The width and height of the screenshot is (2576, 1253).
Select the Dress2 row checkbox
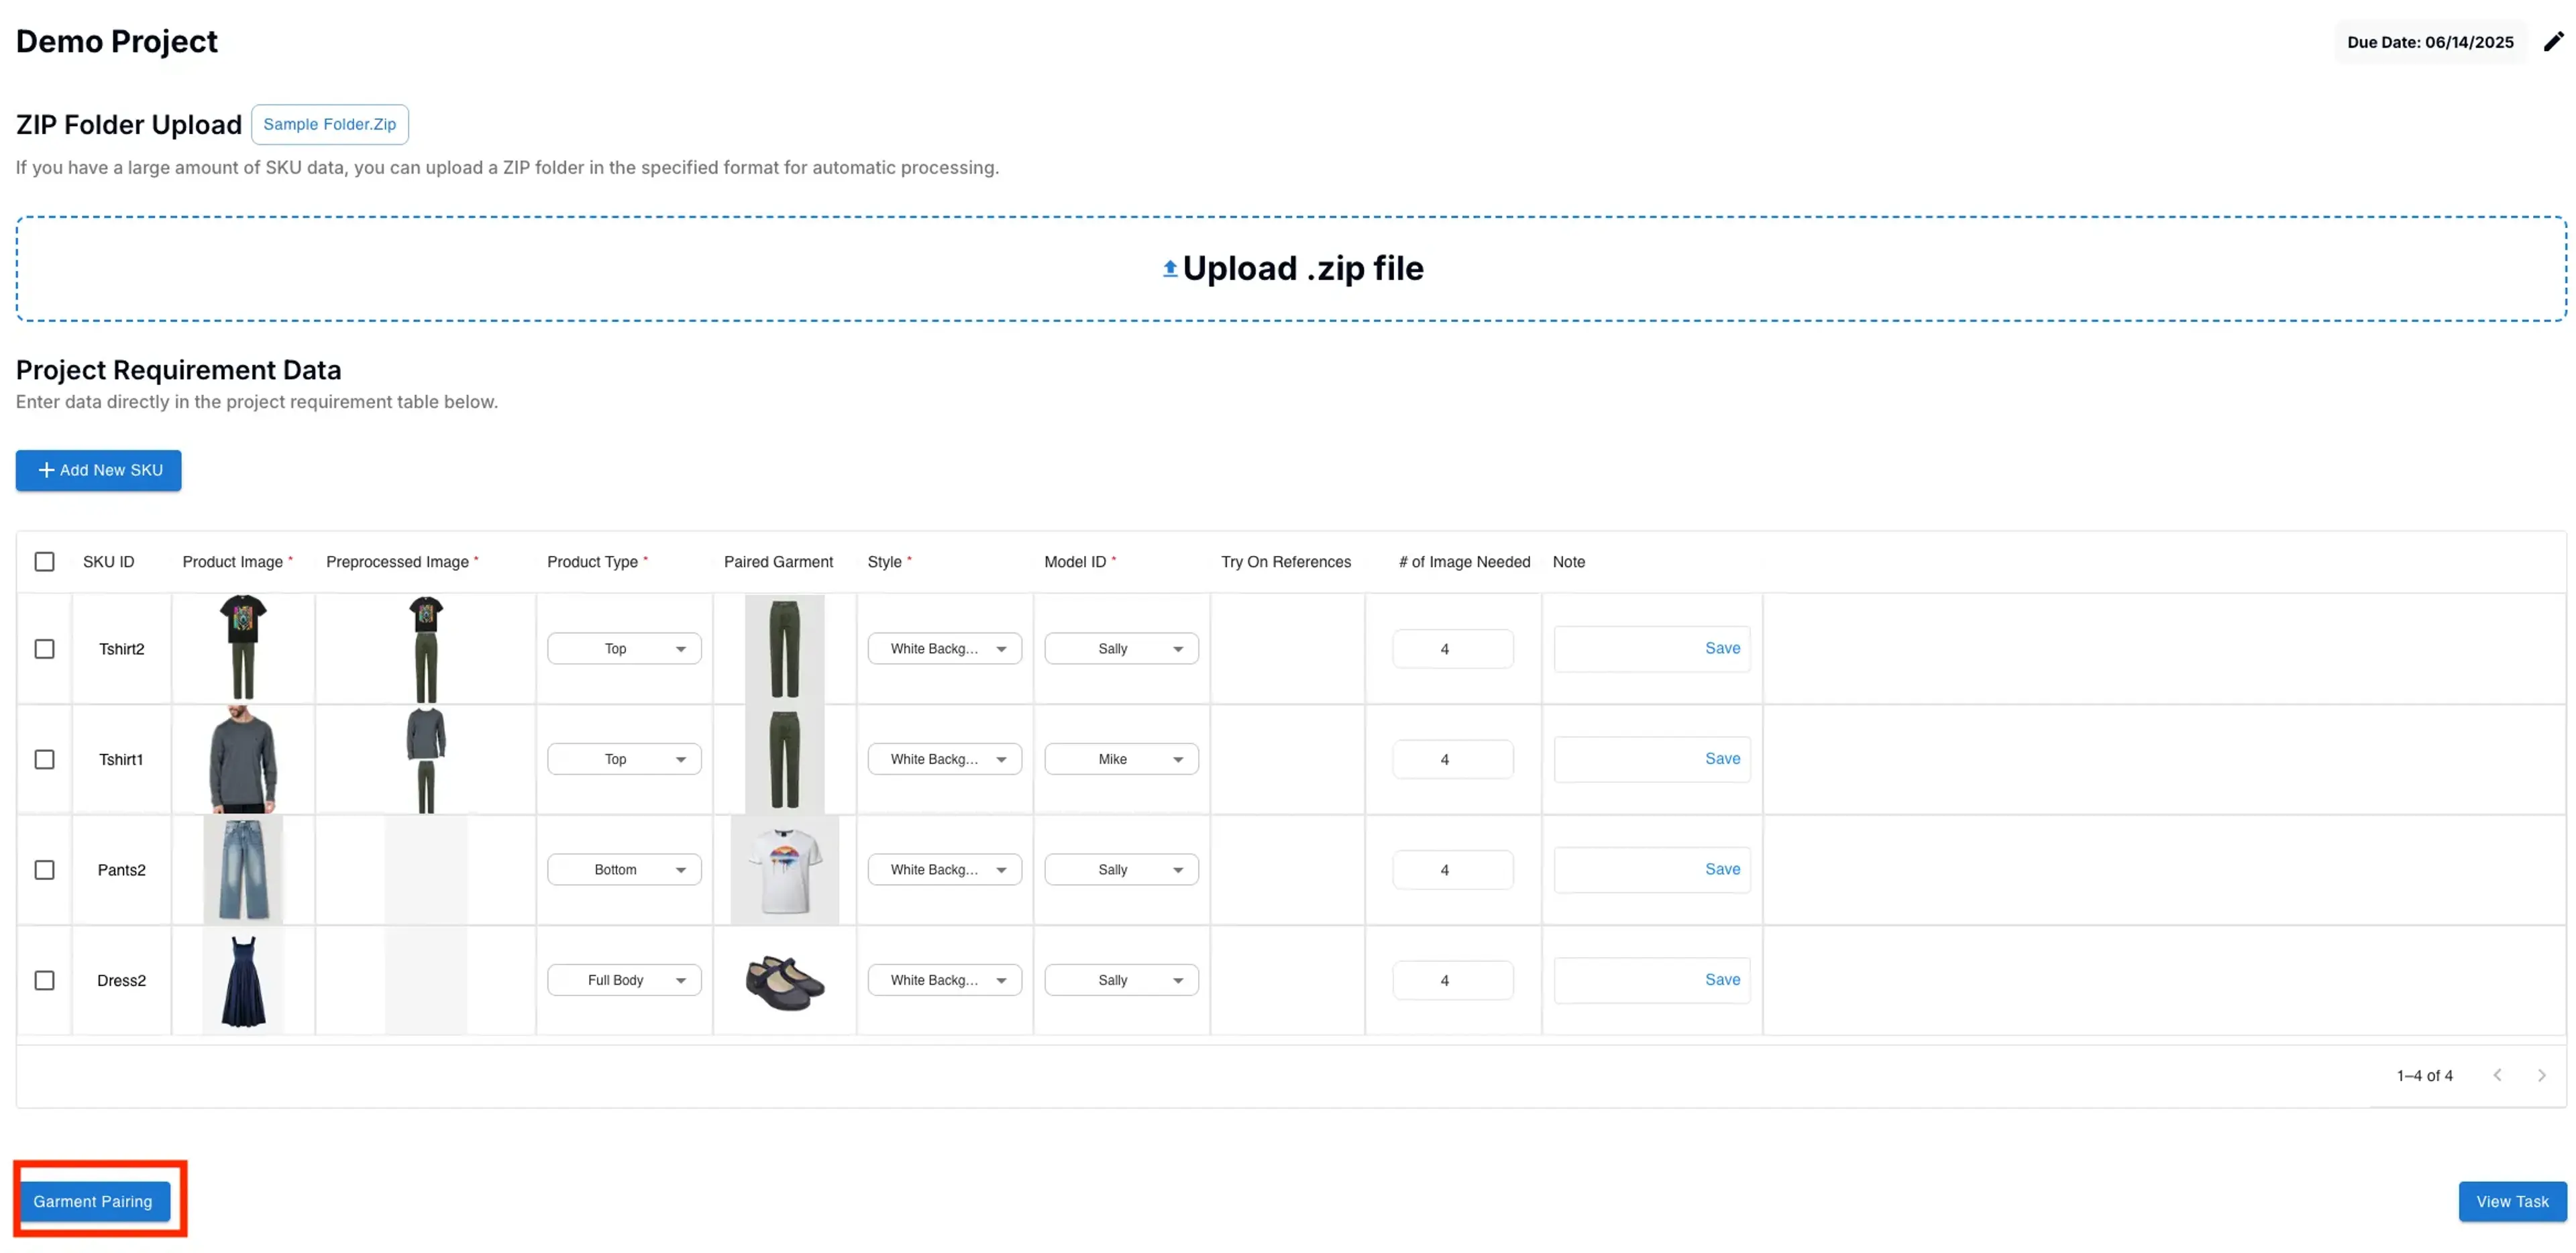pyautogui.click(x=44, y=981)
